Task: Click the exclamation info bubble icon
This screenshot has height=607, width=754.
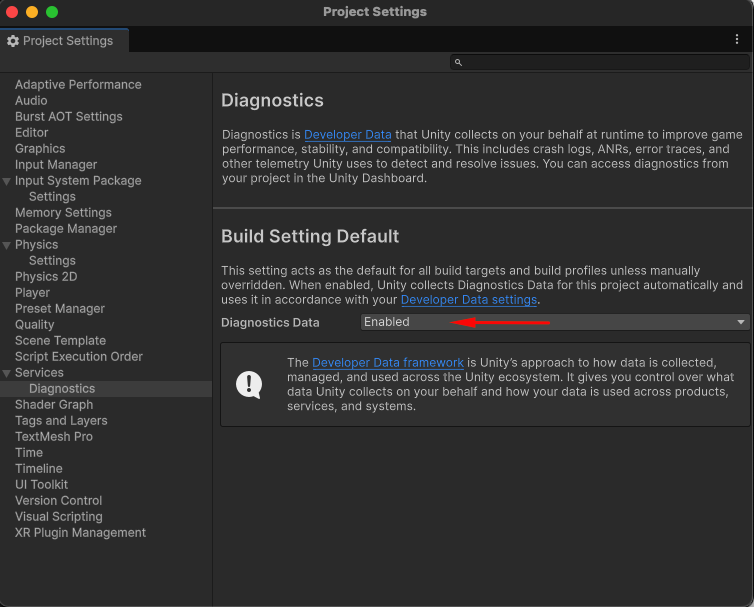Action: (x=249, y=384)
